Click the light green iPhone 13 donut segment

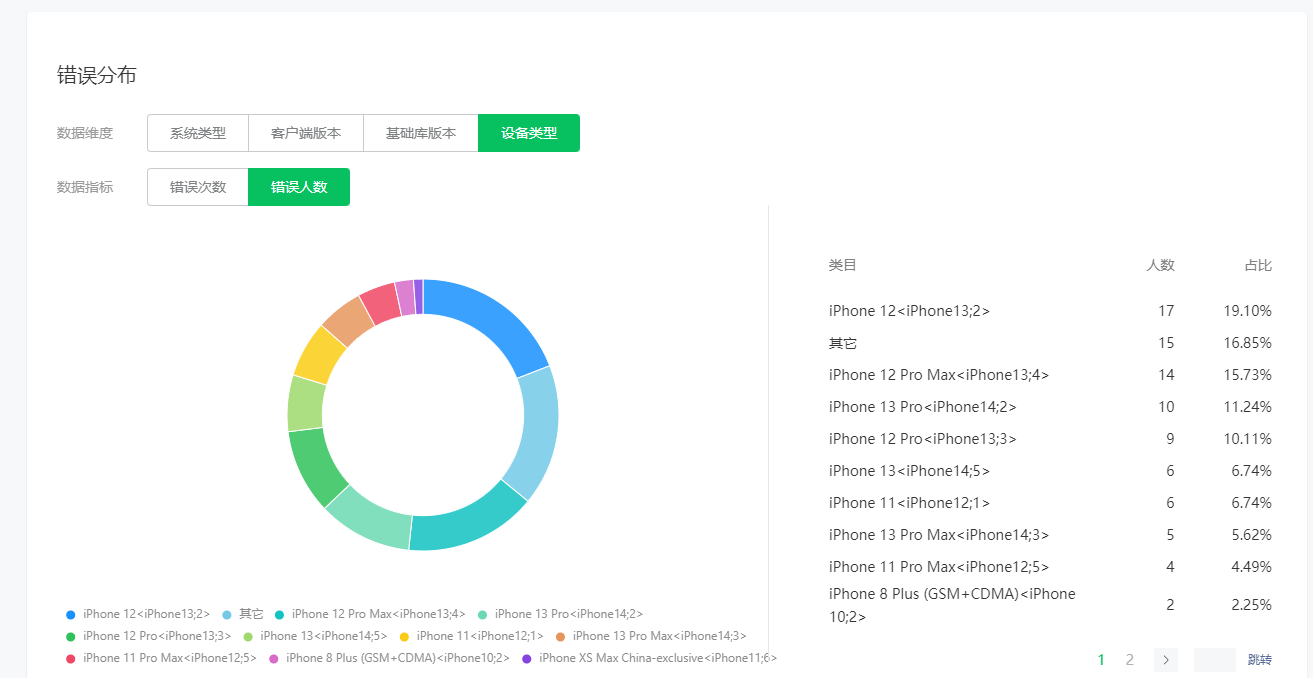pyautogui.click(x=304, y=404)
